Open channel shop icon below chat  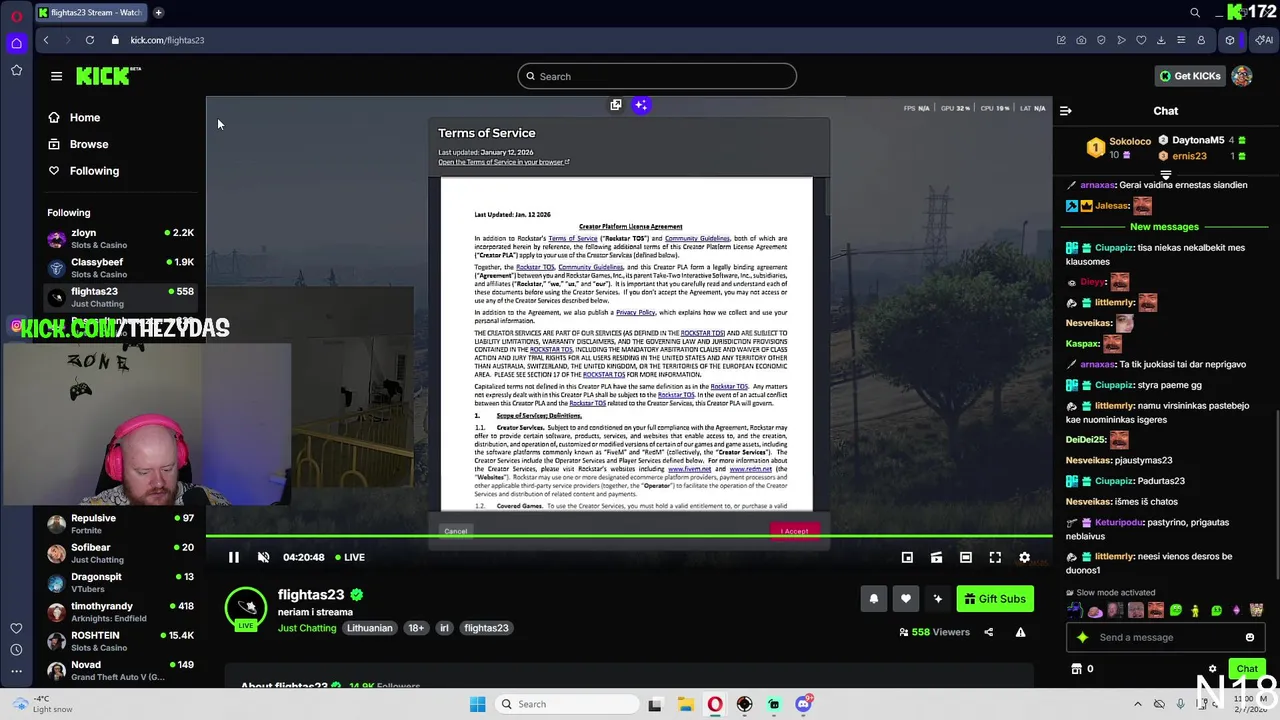[x=1076, y=669]
